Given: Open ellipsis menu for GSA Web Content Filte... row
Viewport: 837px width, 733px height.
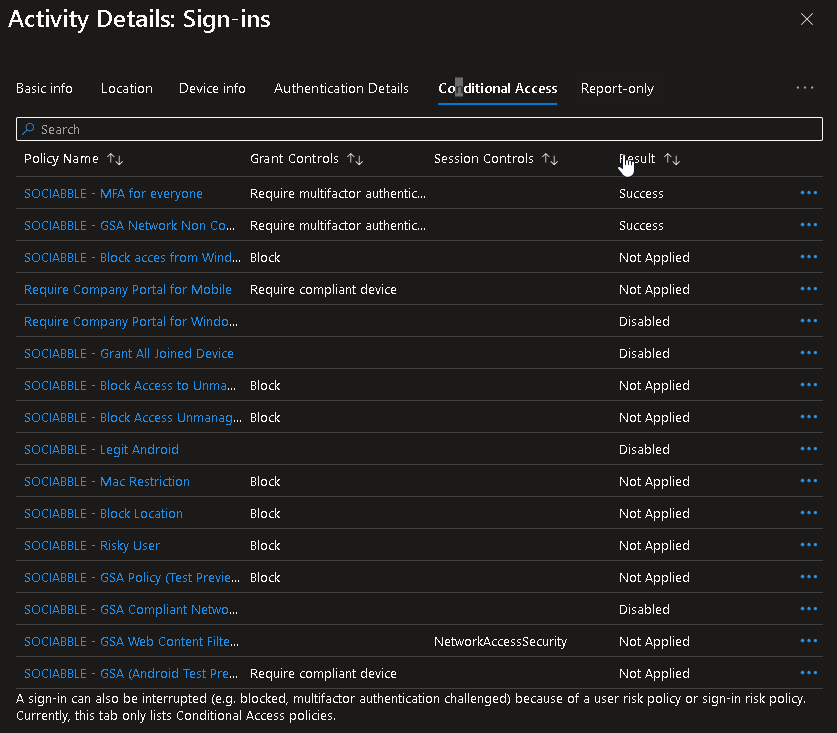Looking at the screenshot, I should coord(809,641).
